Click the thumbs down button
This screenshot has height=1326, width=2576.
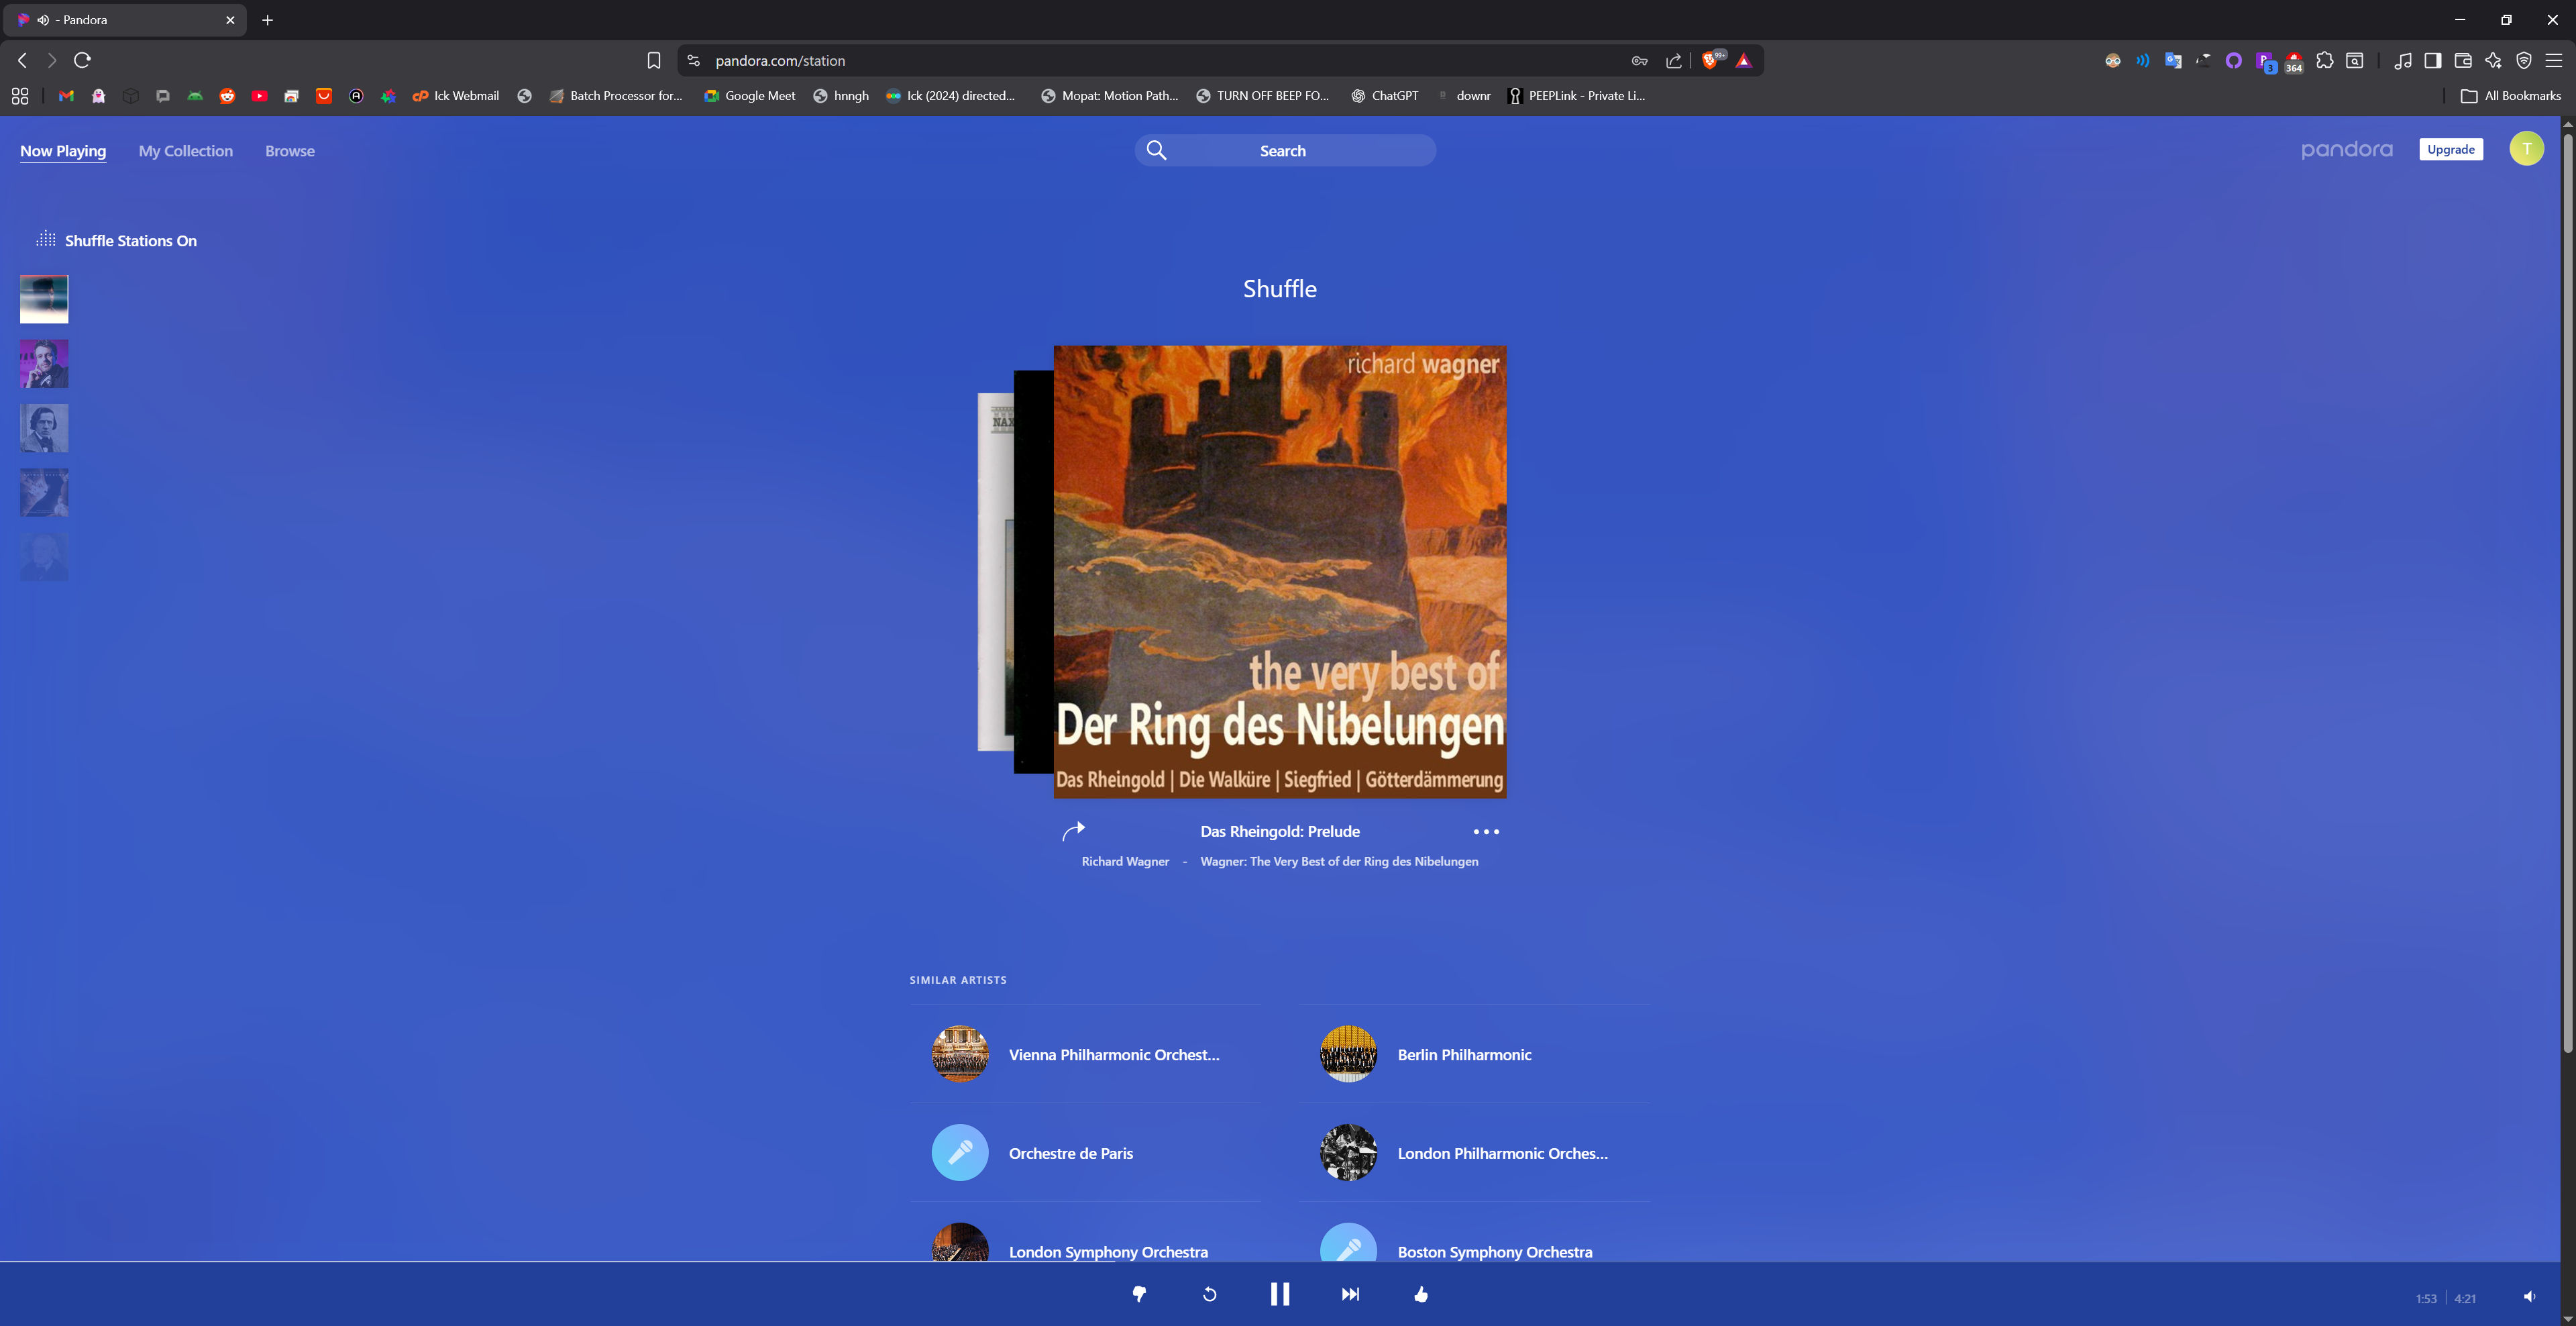1139,1294
